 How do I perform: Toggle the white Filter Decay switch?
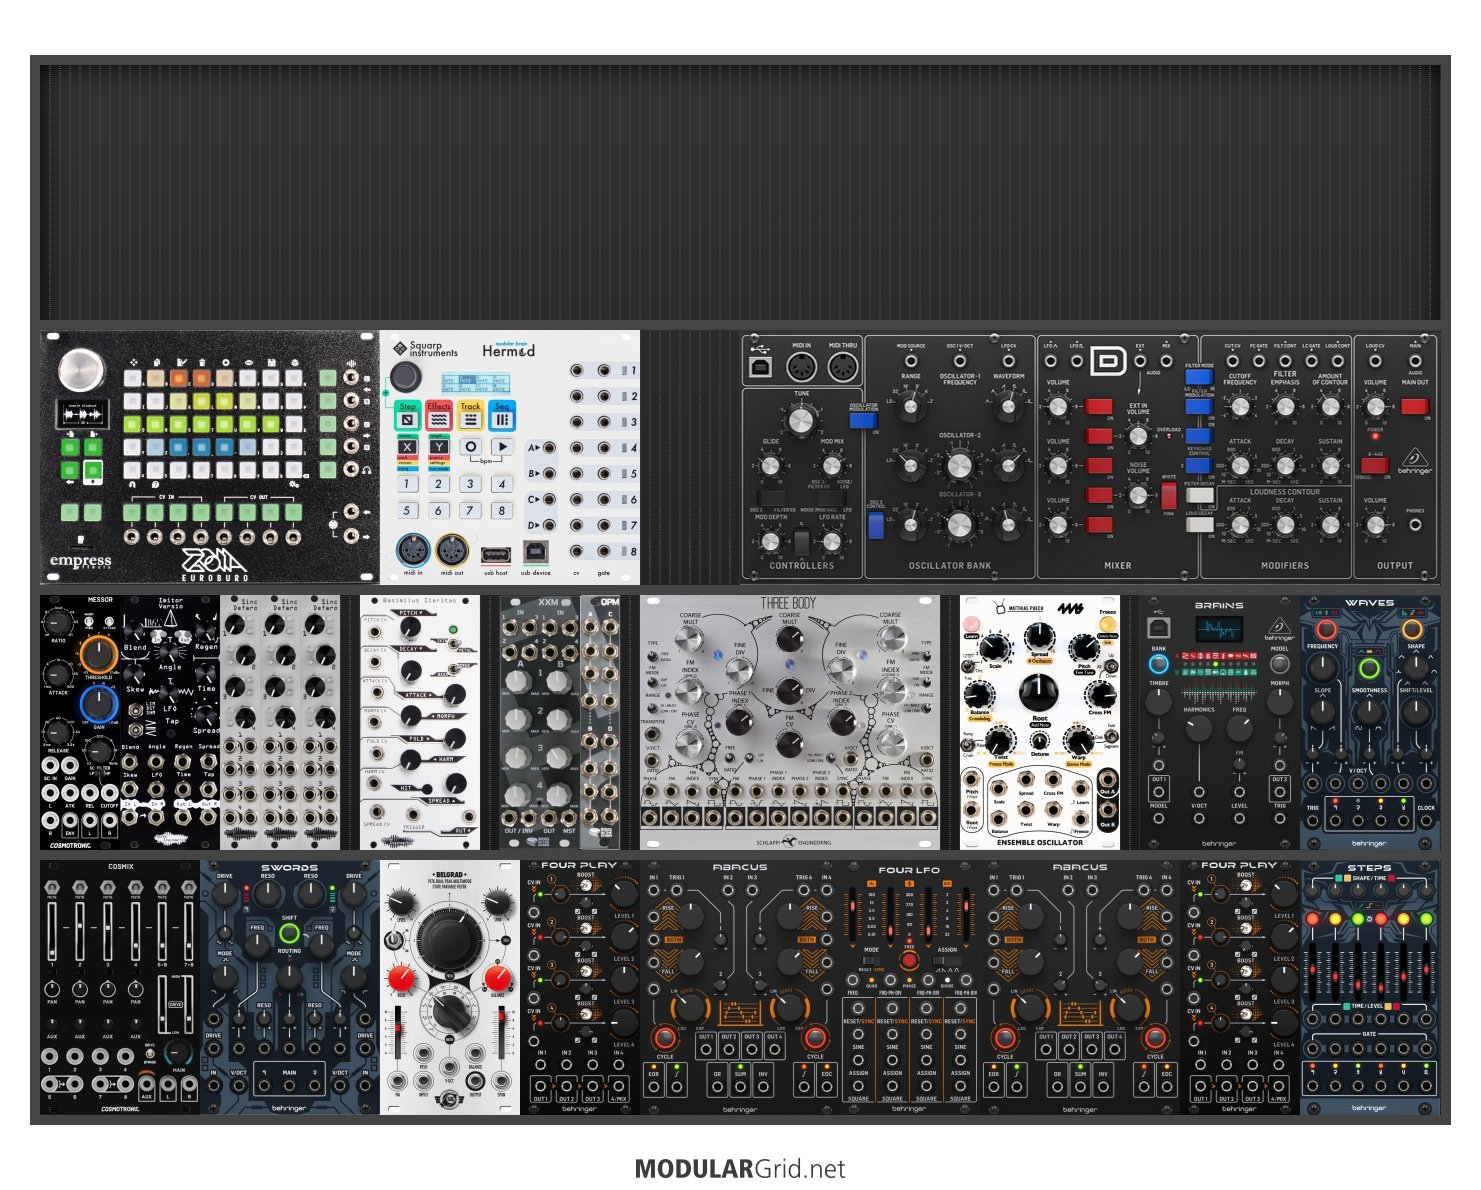click(1200, 495)
